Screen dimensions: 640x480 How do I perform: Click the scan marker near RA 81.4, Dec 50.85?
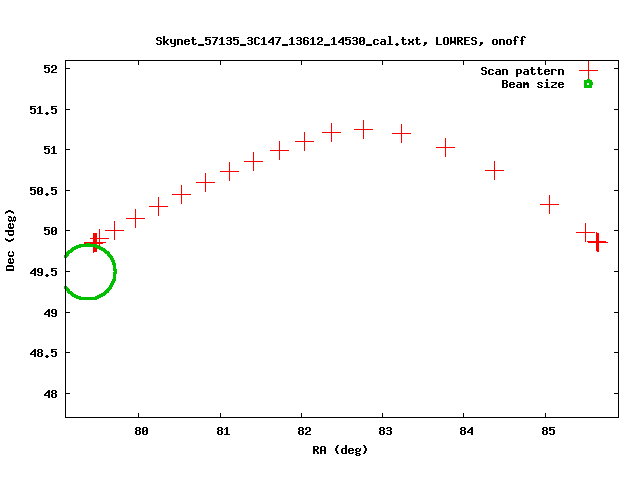coord(253,161)
